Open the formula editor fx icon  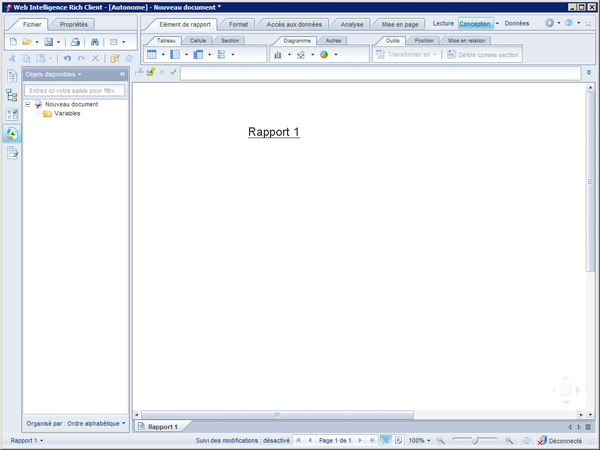click(139, 72)
